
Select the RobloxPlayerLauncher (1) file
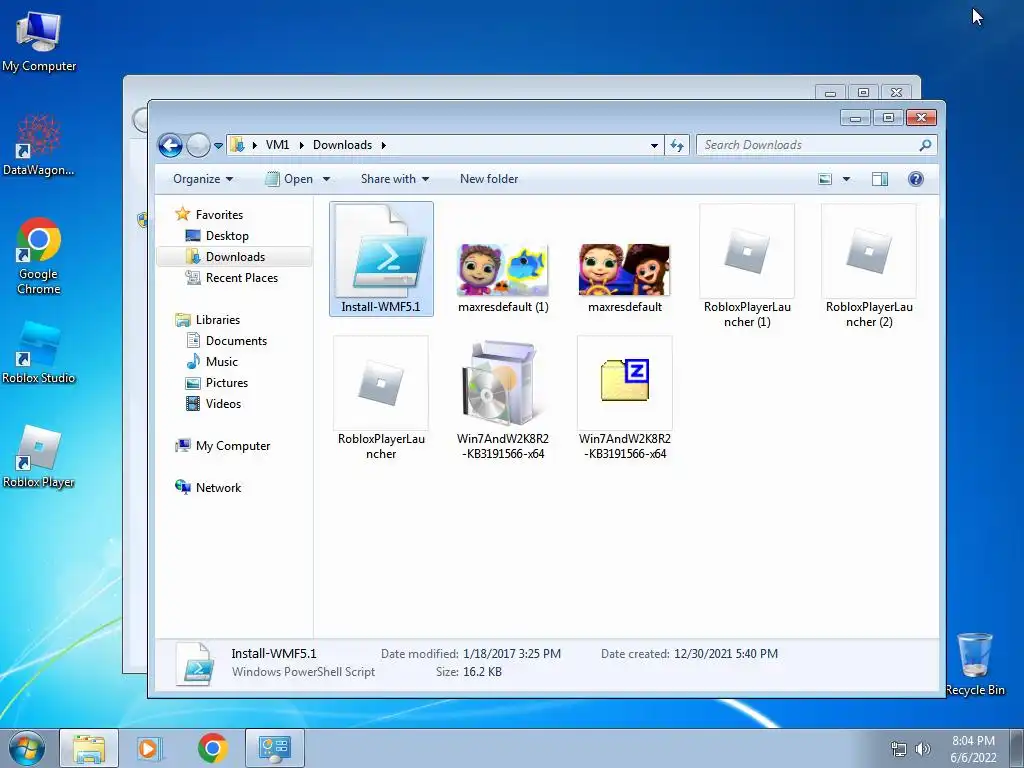[x=747, y=266]
